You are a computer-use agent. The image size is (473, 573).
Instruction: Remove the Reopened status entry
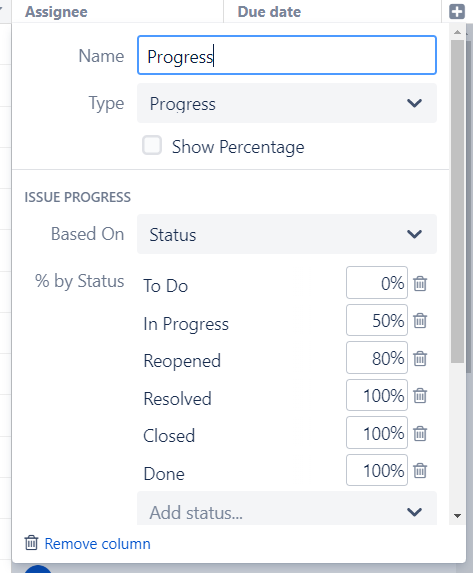pyautogui.click(x=420, y=358)
